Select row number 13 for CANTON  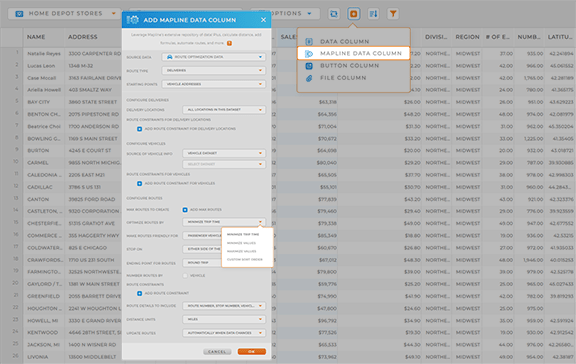(16, 198)
